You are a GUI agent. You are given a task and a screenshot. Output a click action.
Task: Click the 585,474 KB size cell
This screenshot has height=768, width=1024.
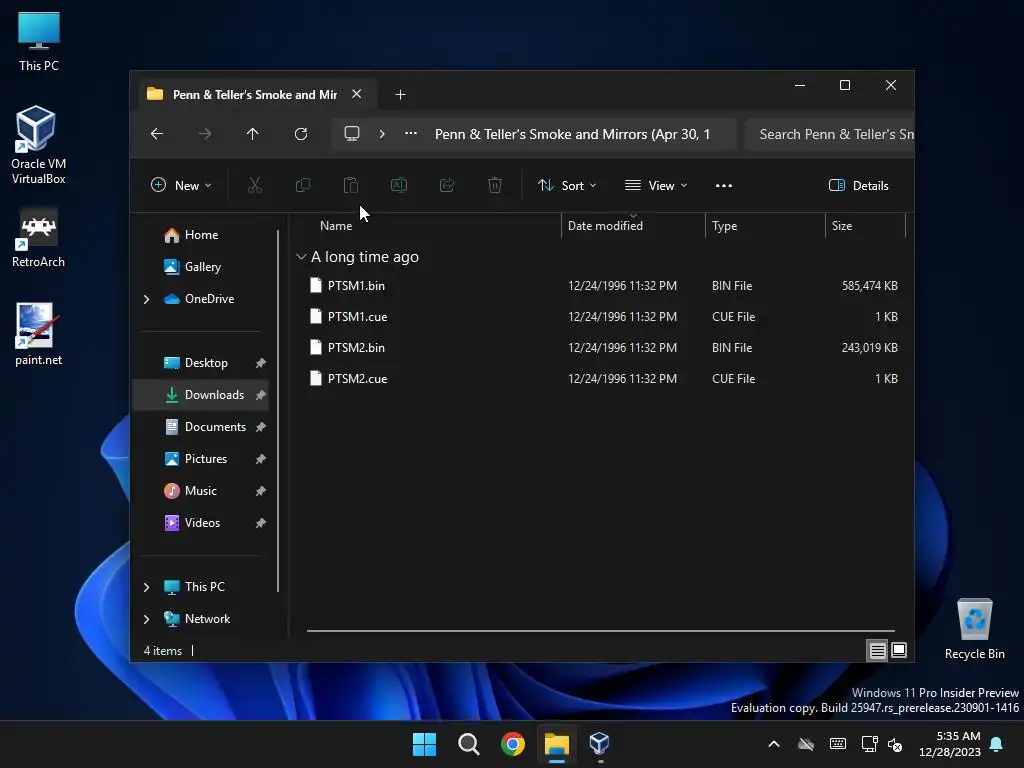click(x=869, y=286)
